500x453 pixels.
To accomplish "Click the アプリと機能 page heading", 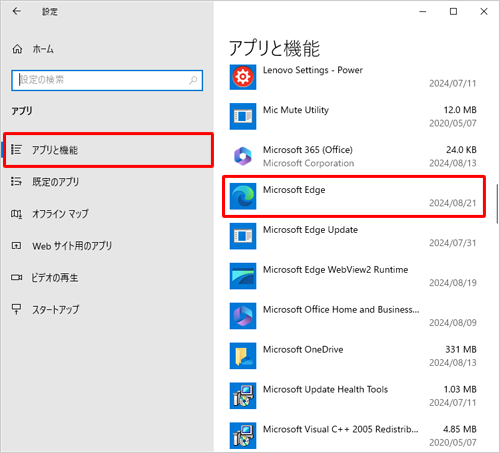I will pos(274,48).
